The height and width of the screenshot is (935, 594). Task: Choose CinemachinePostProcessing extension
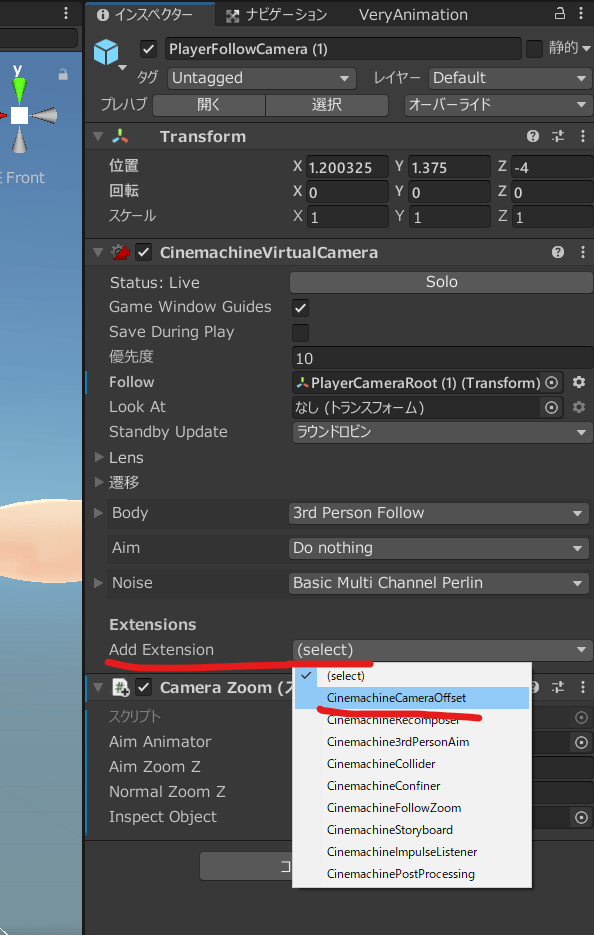click(x=412, y=875)
